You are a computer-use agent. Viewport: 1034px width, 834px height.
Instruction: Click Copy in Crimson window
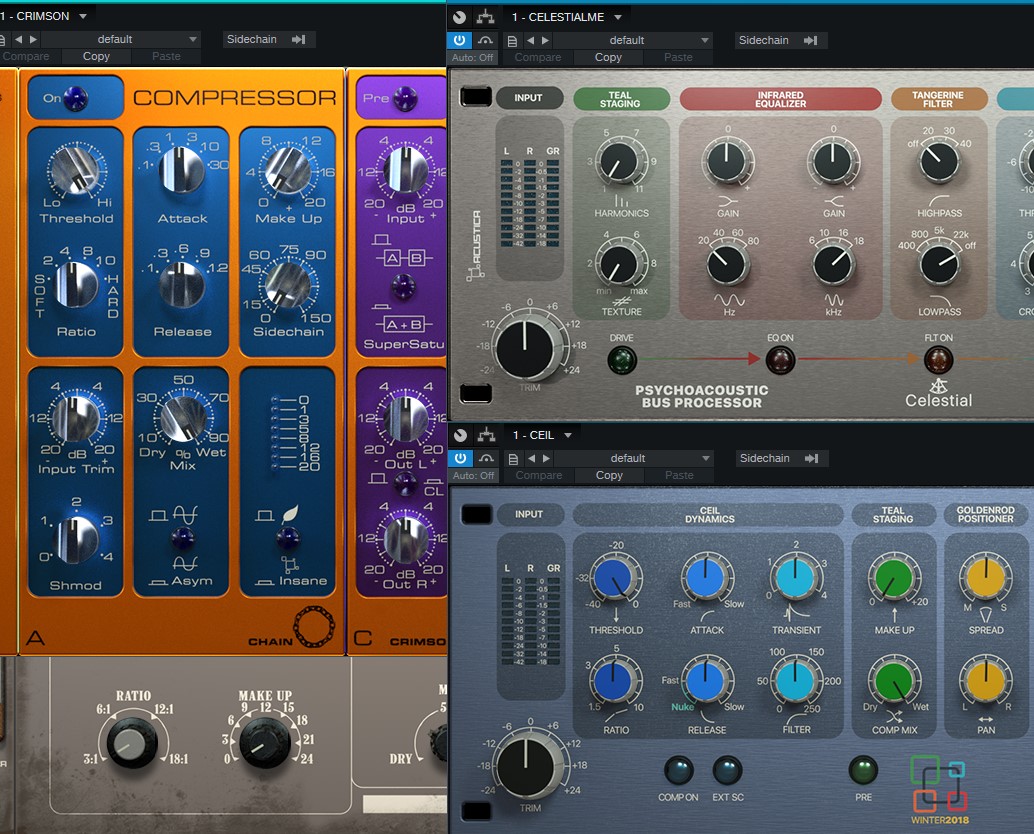[x=96, y=57]
